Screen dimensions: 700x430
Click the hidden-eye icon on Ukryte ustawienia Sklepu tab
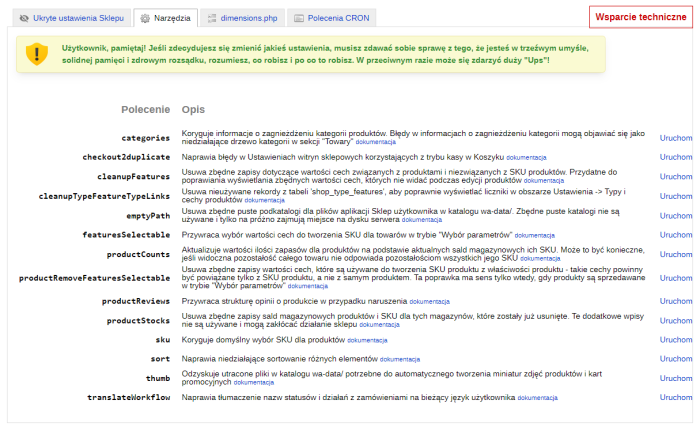click(x=24, y=18)
